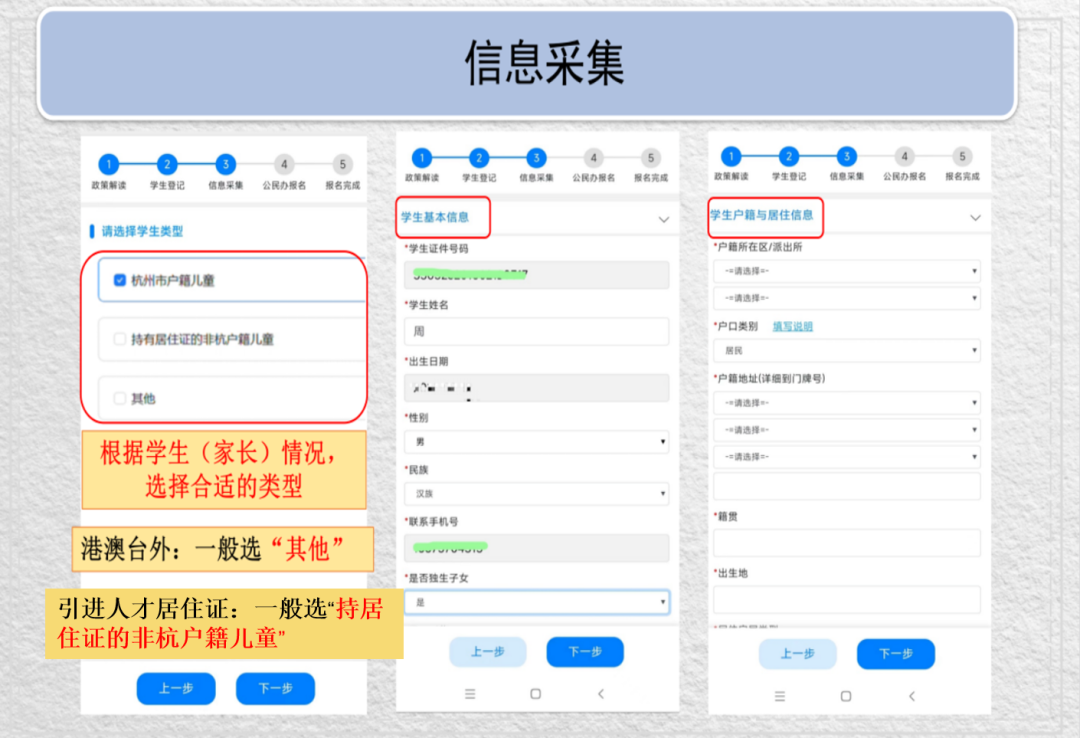Open the 填写说明 link

click(792, 326)
